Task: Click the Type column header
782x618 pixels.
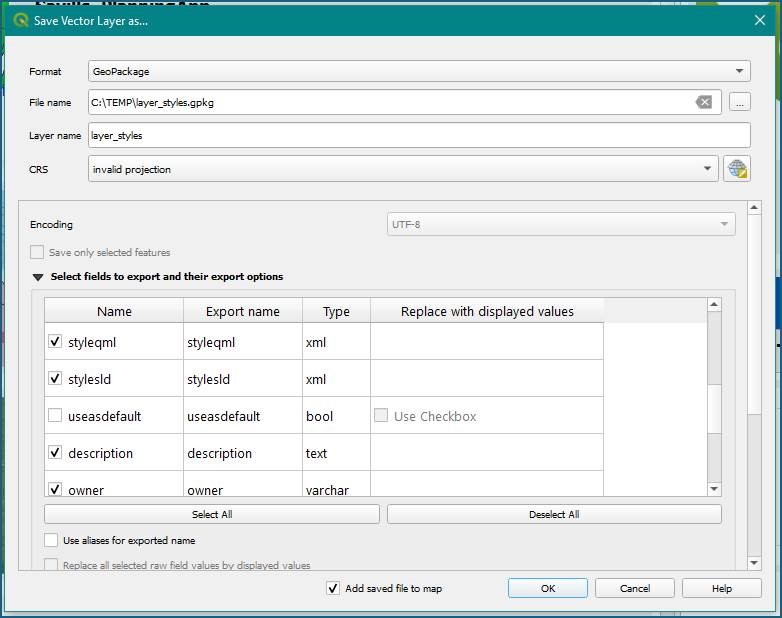Action: [x=336, y=311]
